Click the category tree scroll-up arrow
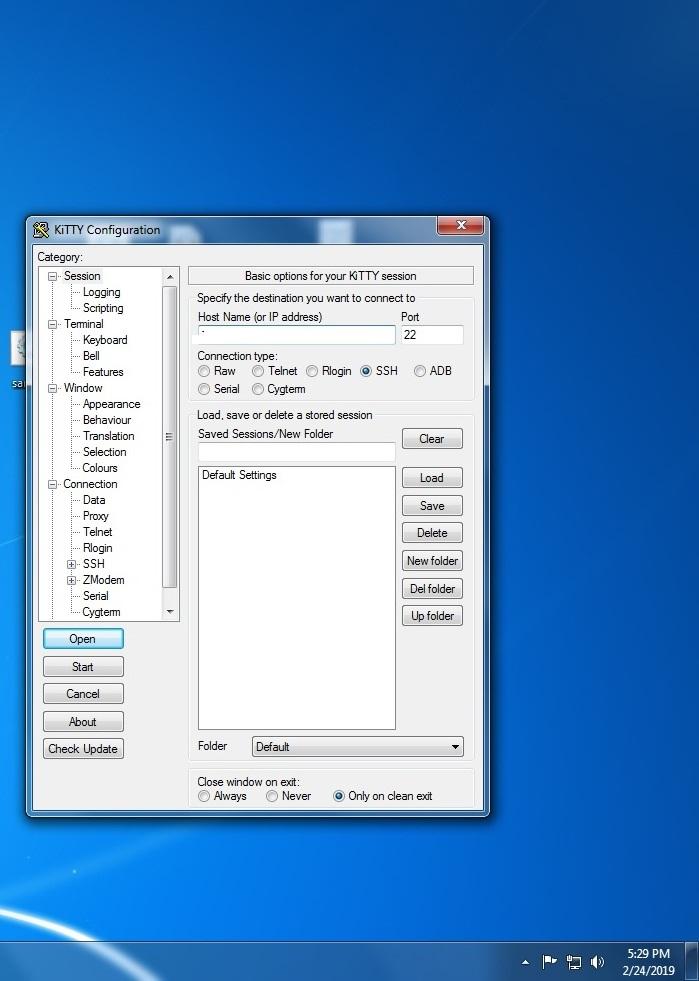This screenshot has height=981, width=699. point(170,277)
